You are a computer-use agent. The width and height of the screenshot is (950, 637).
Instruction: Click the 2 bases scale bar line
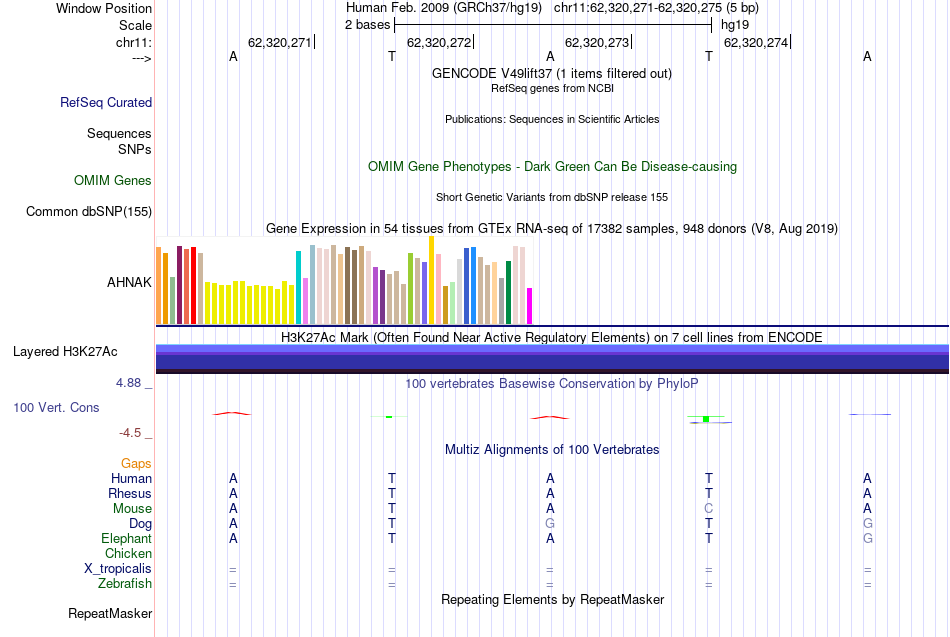[x=553, y=25]
